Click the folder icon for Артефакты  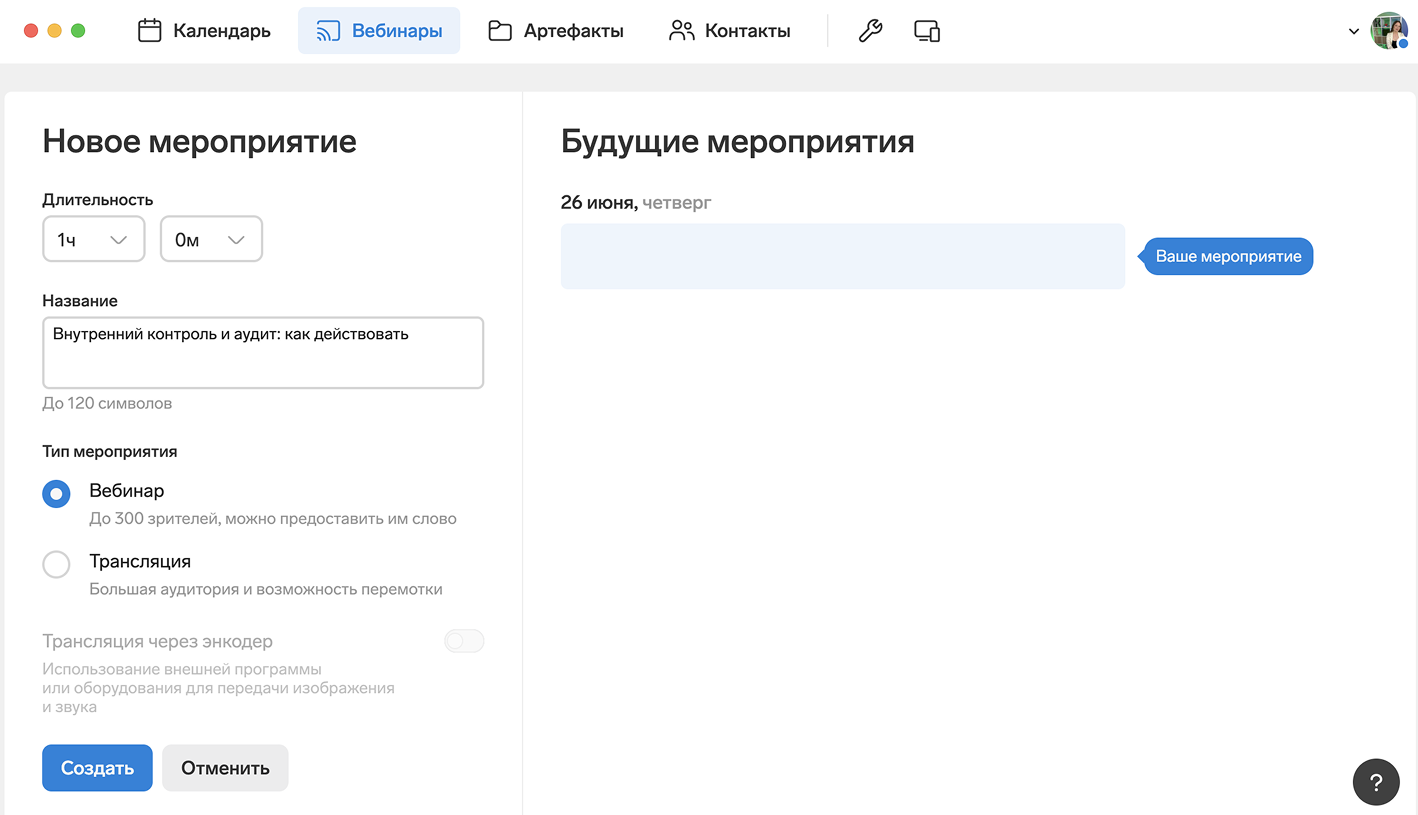pos(500,31)
